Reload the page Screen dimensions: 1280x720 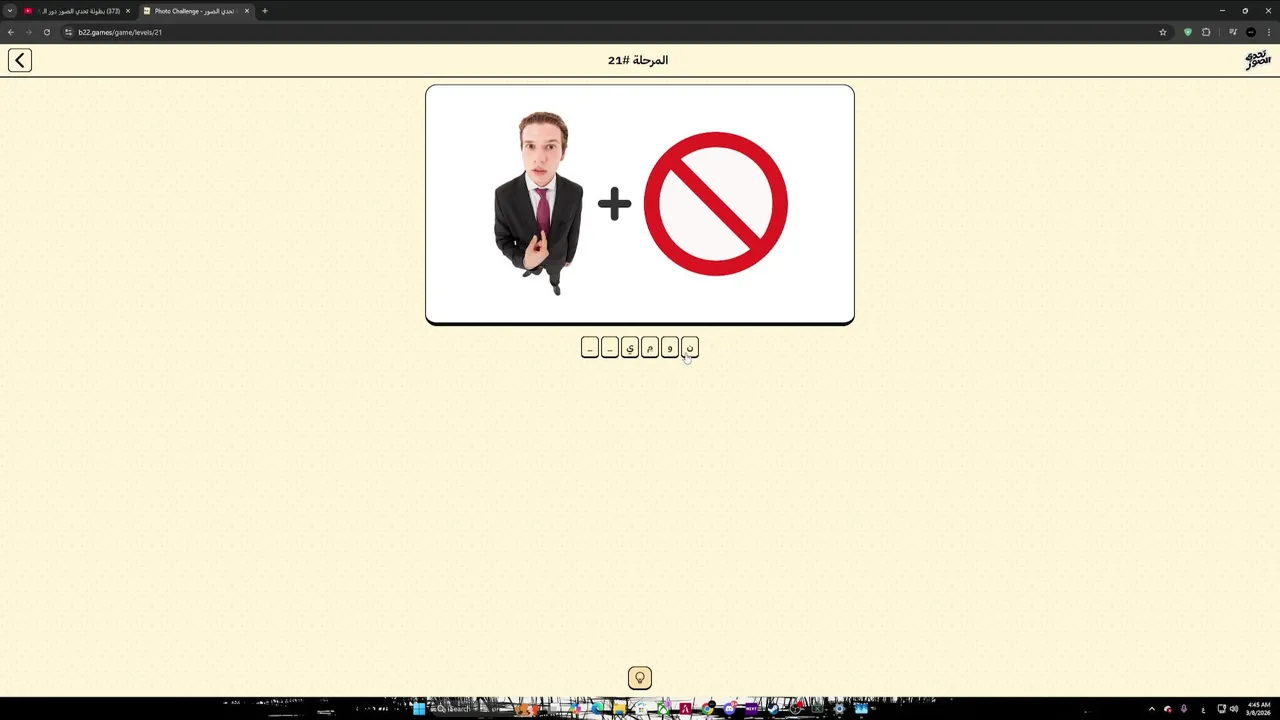(x=46, y=32)
